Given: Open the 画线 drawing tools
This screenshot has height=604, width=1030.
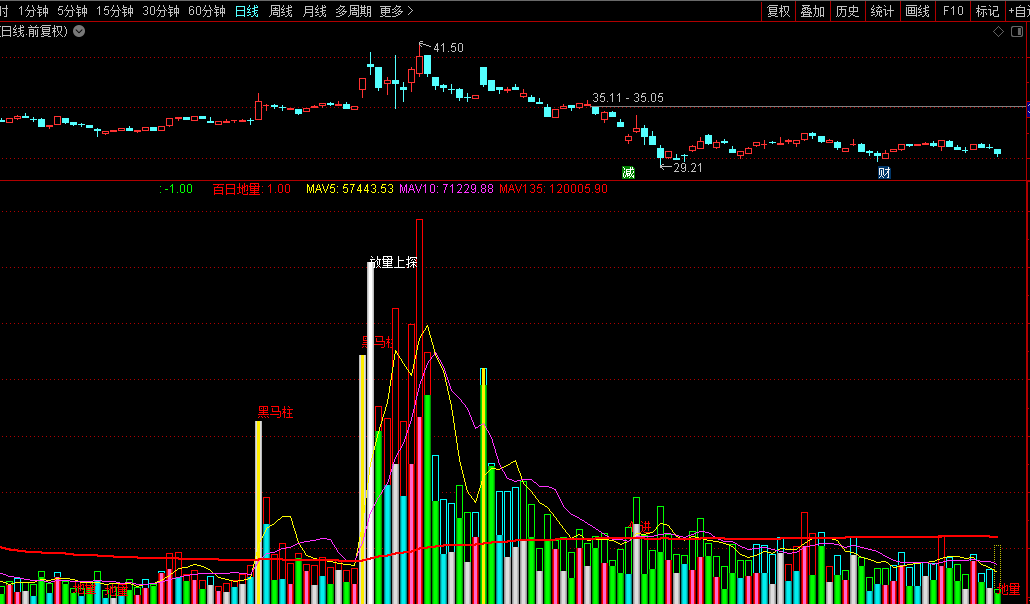Looking at the screenshot, I should [x=917, y=11].
